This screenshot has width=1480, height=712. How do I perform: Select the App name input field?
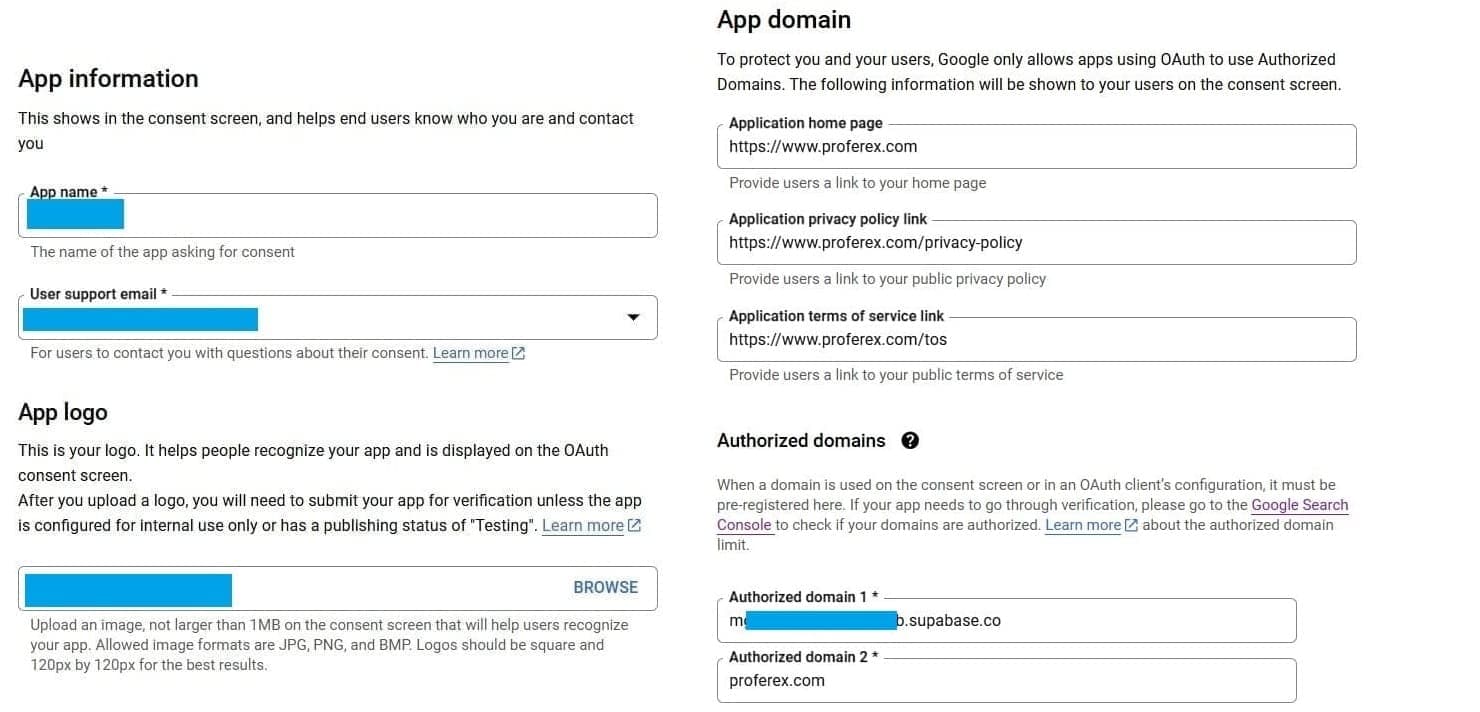(337, 215)
